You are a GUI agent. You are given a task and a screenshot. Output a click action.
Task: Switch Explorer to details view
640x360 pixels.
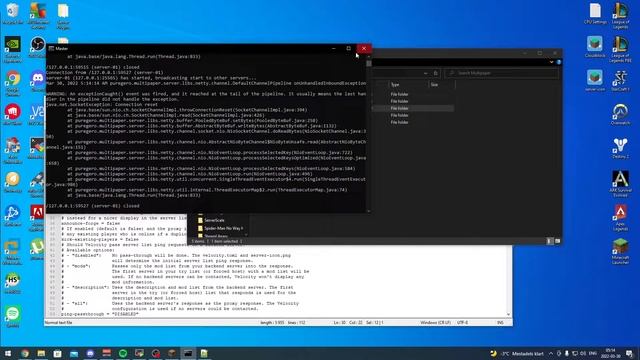coord(549,241)
